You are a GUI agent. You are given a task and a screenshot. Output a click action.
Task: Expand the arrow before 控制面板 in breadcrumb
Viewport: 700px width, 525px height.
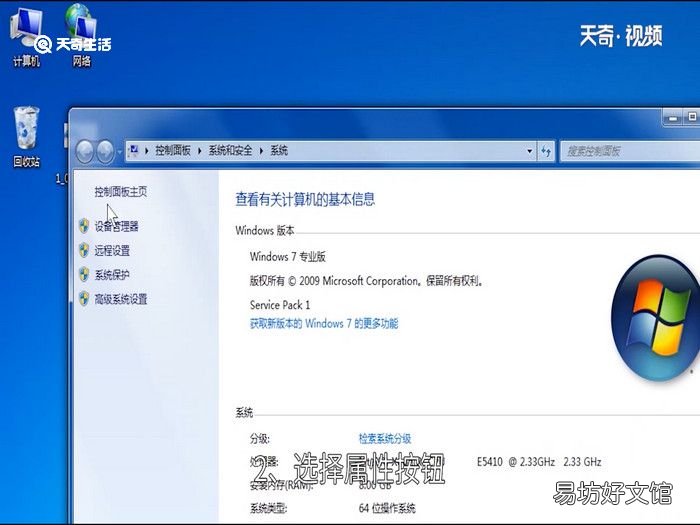point(147,151)
